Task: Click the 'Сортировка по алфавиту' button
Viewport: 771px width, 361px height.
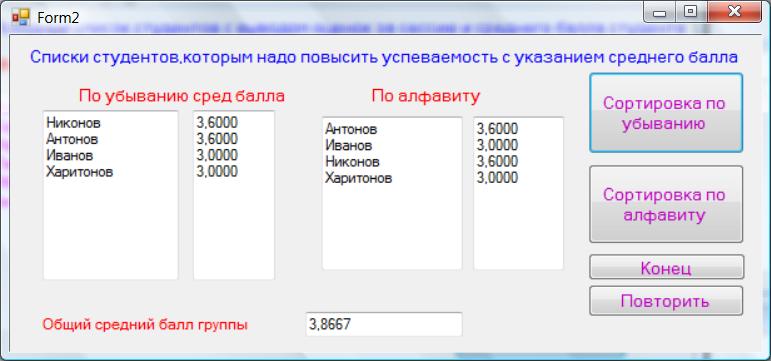Action: pyautogui.click(x=666, y=205)
